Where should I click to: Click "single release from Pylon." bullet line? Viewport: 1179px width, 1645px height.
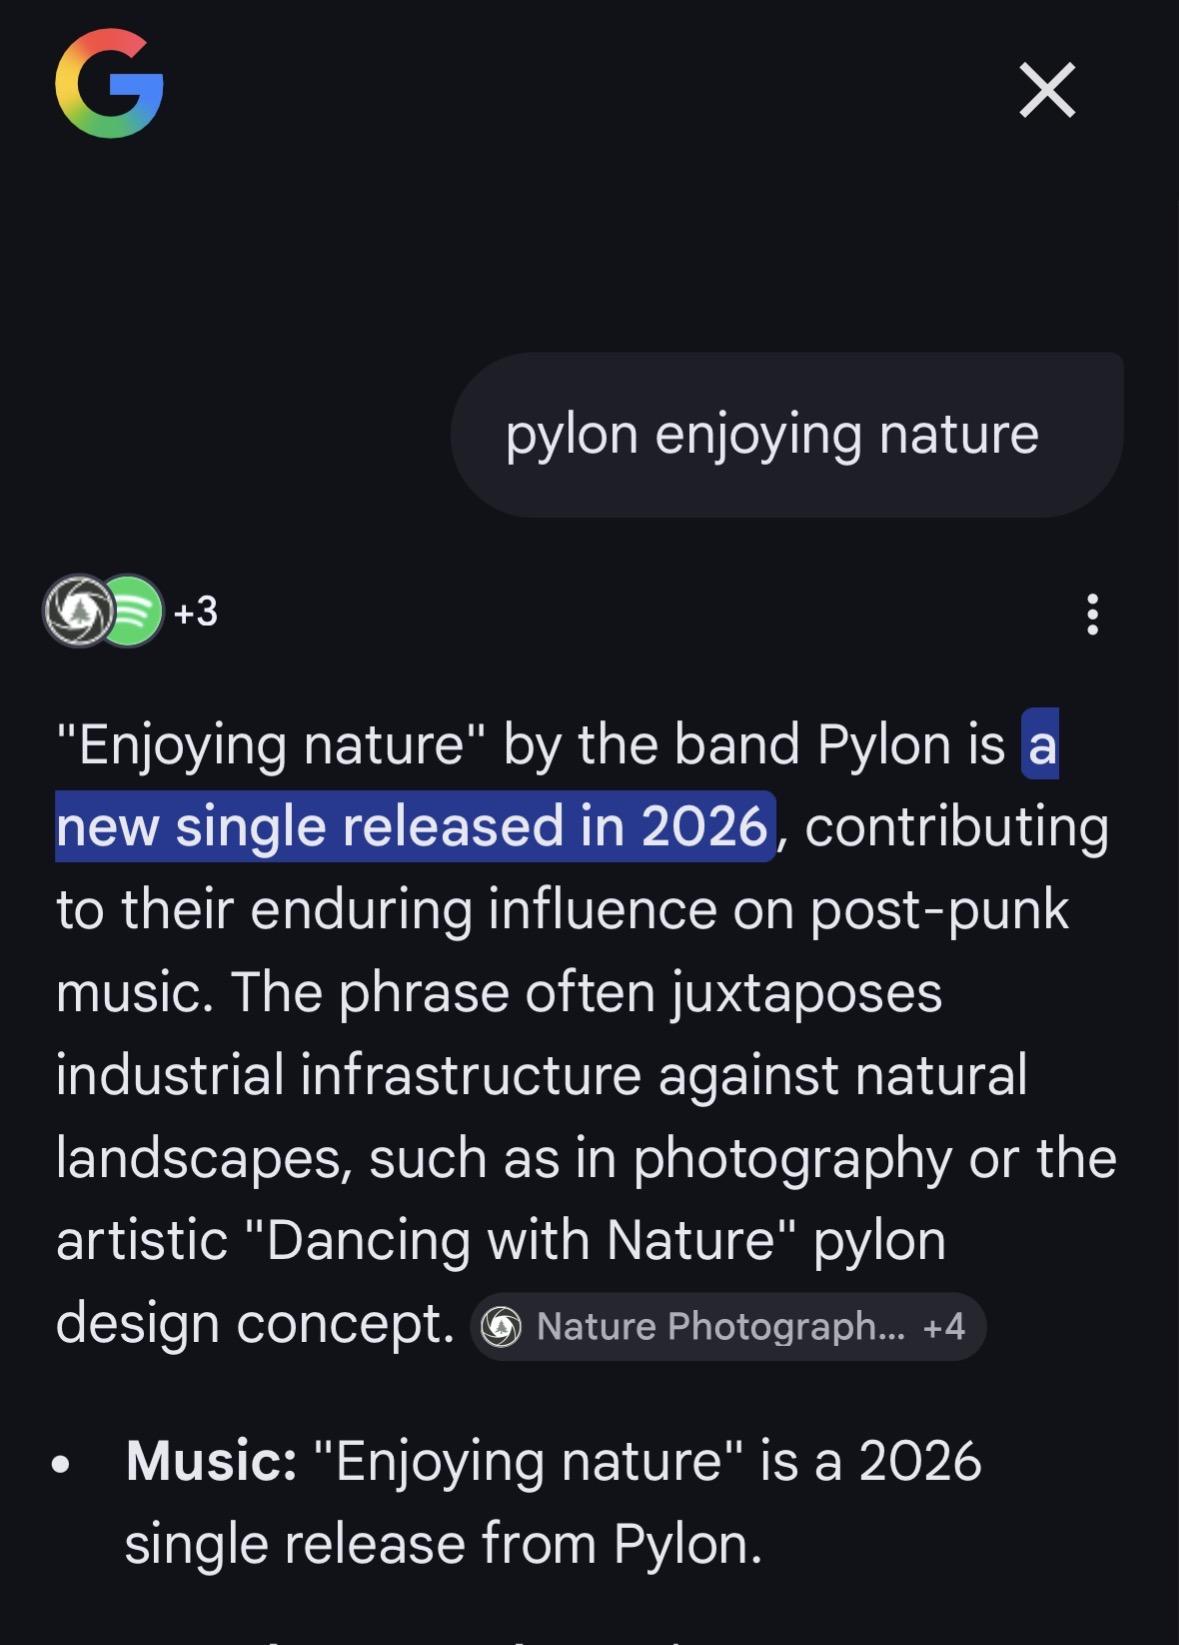pyautogui.click(x=443, y=1543)
